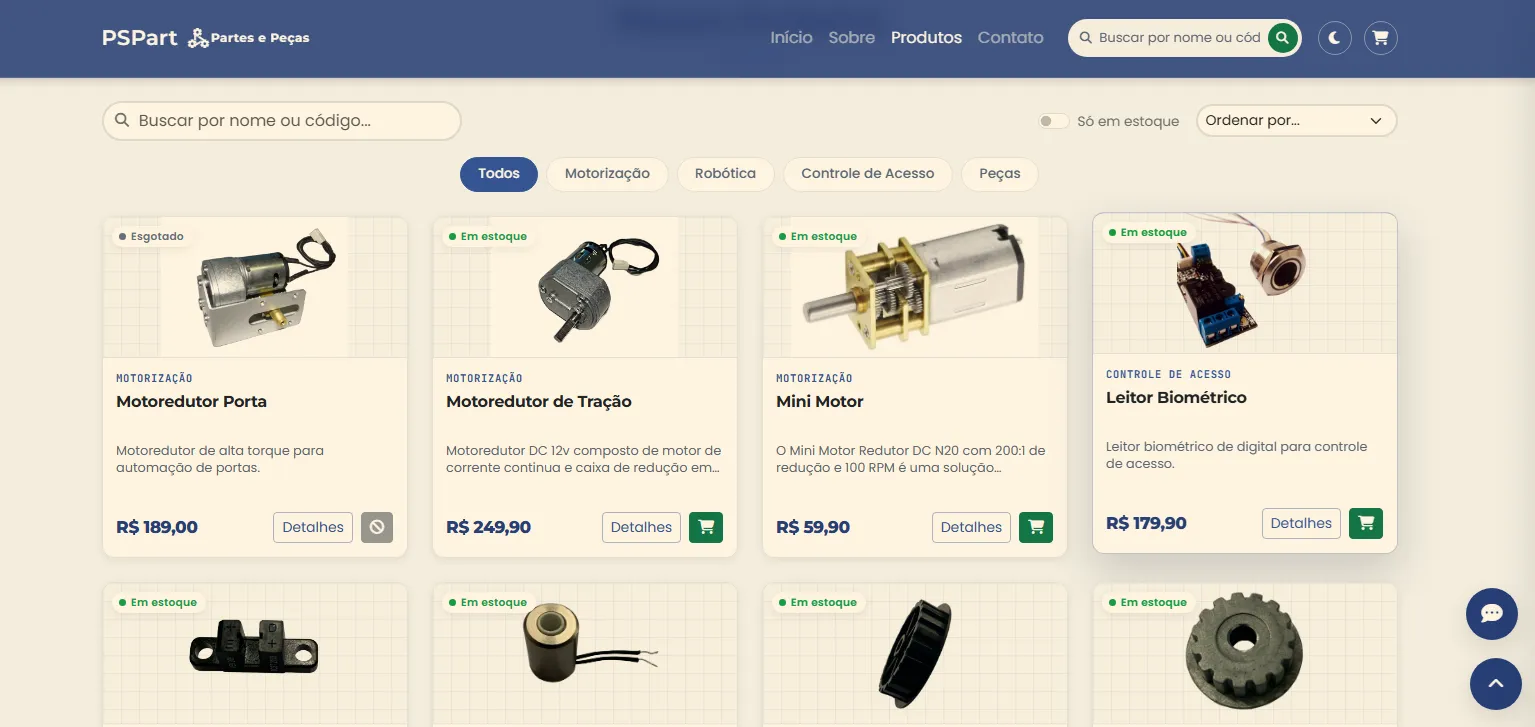This screenshot has width=1535, height=727.
Task: Click the header search input field
Action: click(x=1179, y=38)
